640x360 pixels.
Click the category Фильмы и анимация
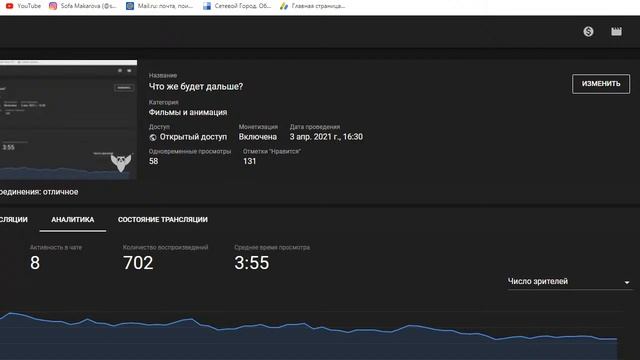pos(188,112)
